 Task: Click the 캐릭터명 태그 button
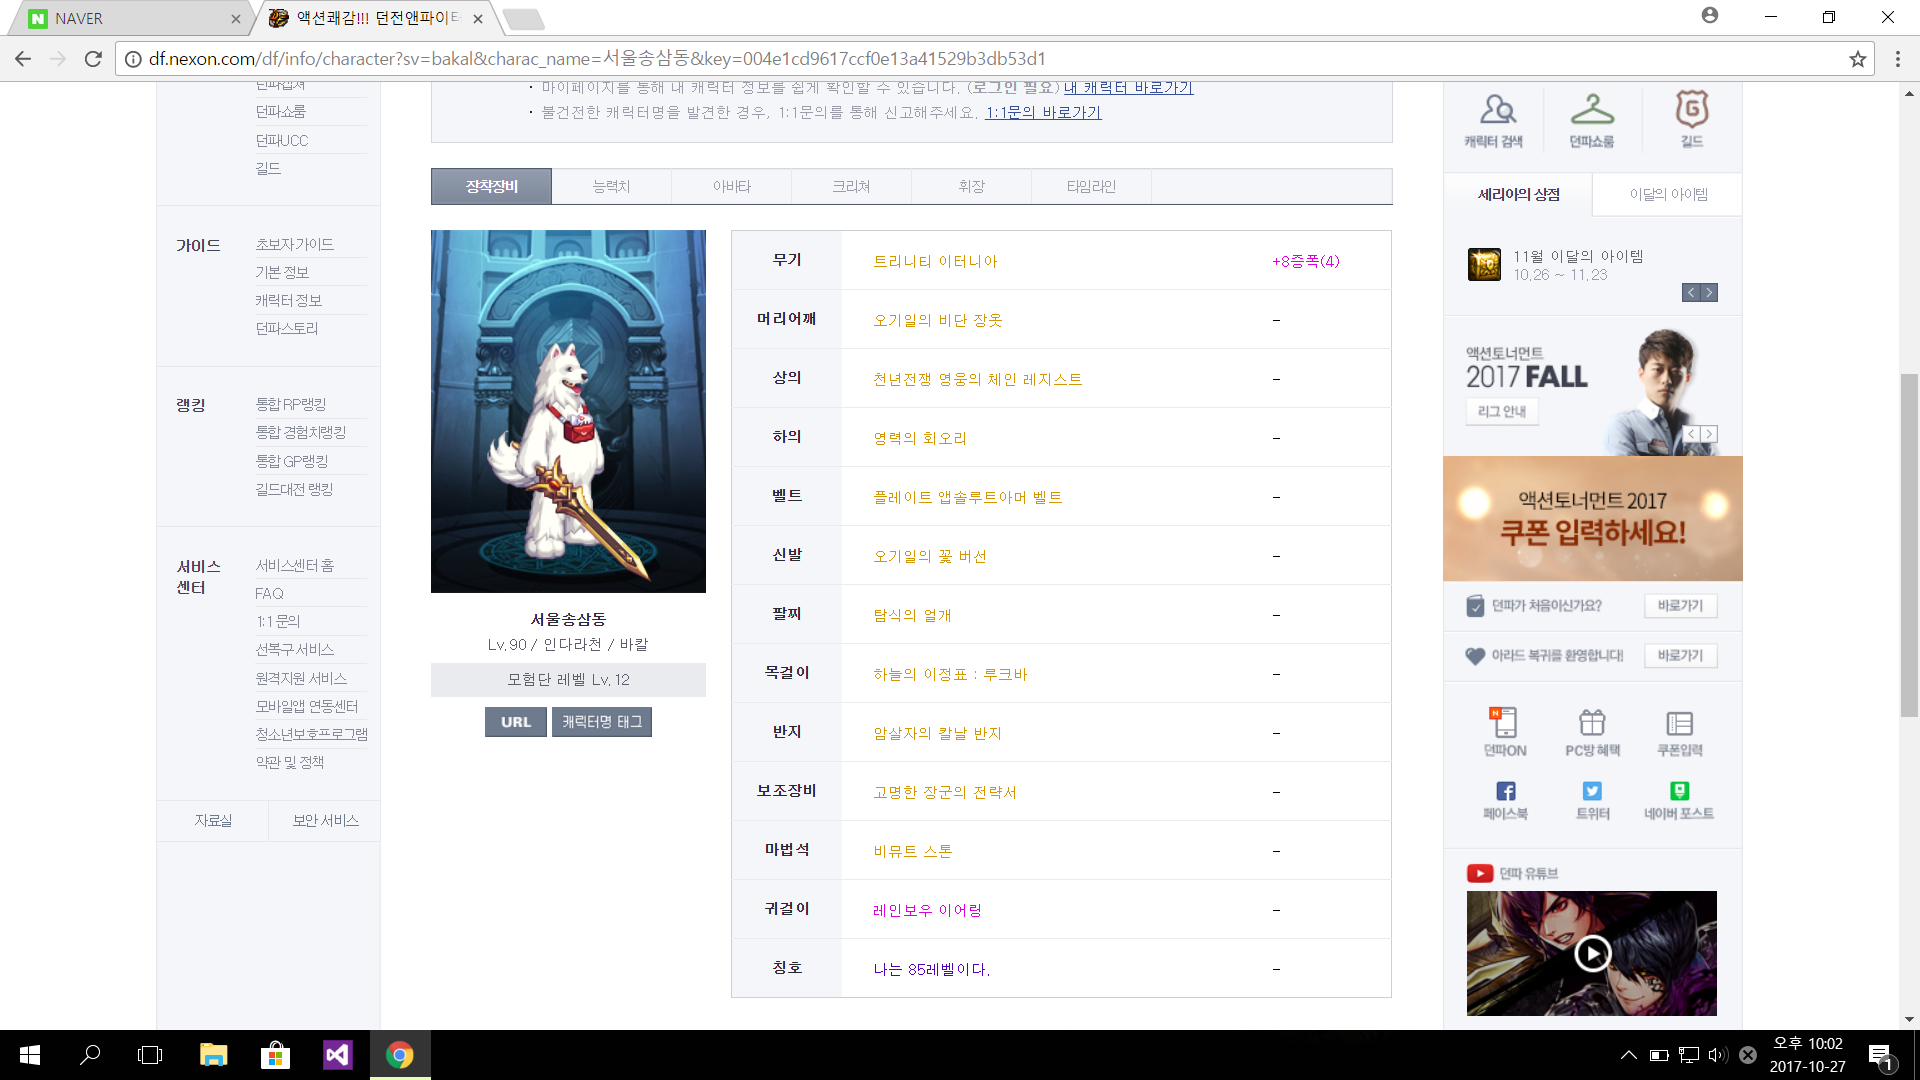pos(602,722)
